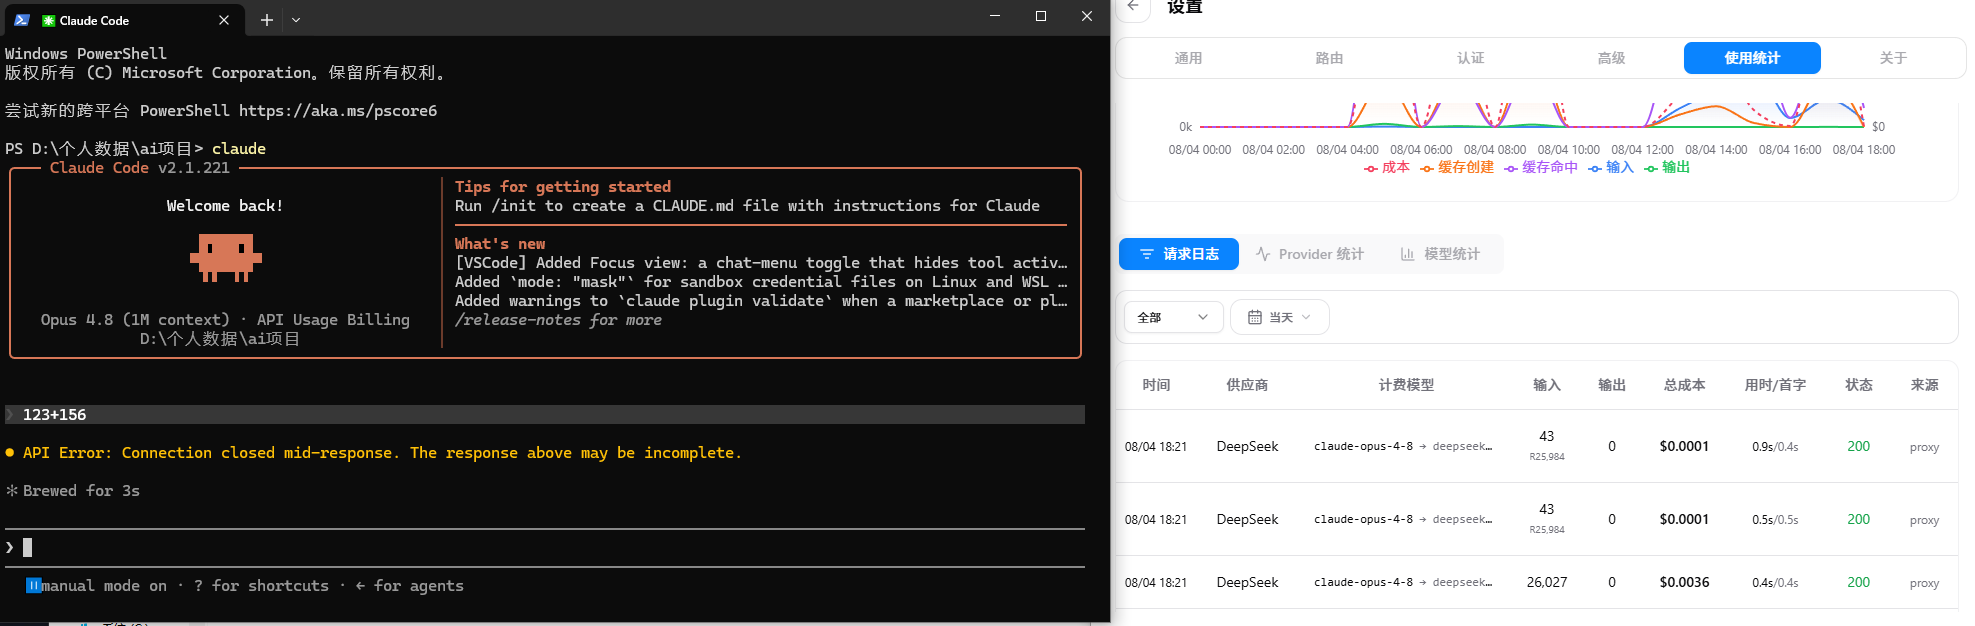The height and width of the screenshot is (626, 1975).
Task: Click the 26,027 input tokens cell
Action: click(x=1547, y=582)
